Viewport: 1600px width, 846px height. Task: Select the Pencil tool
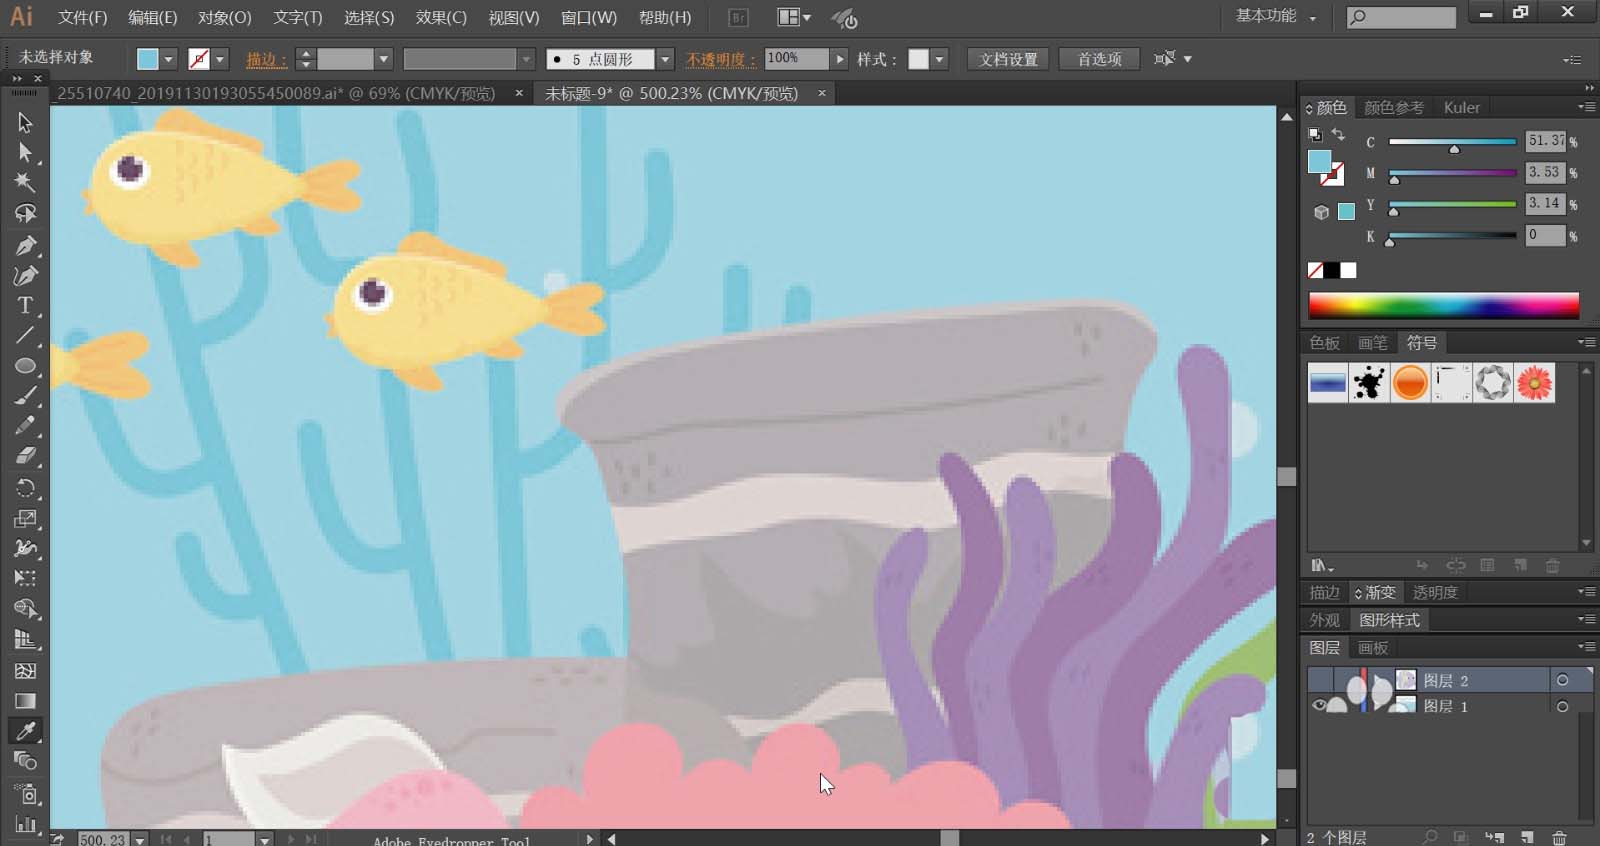click(25, 426)
